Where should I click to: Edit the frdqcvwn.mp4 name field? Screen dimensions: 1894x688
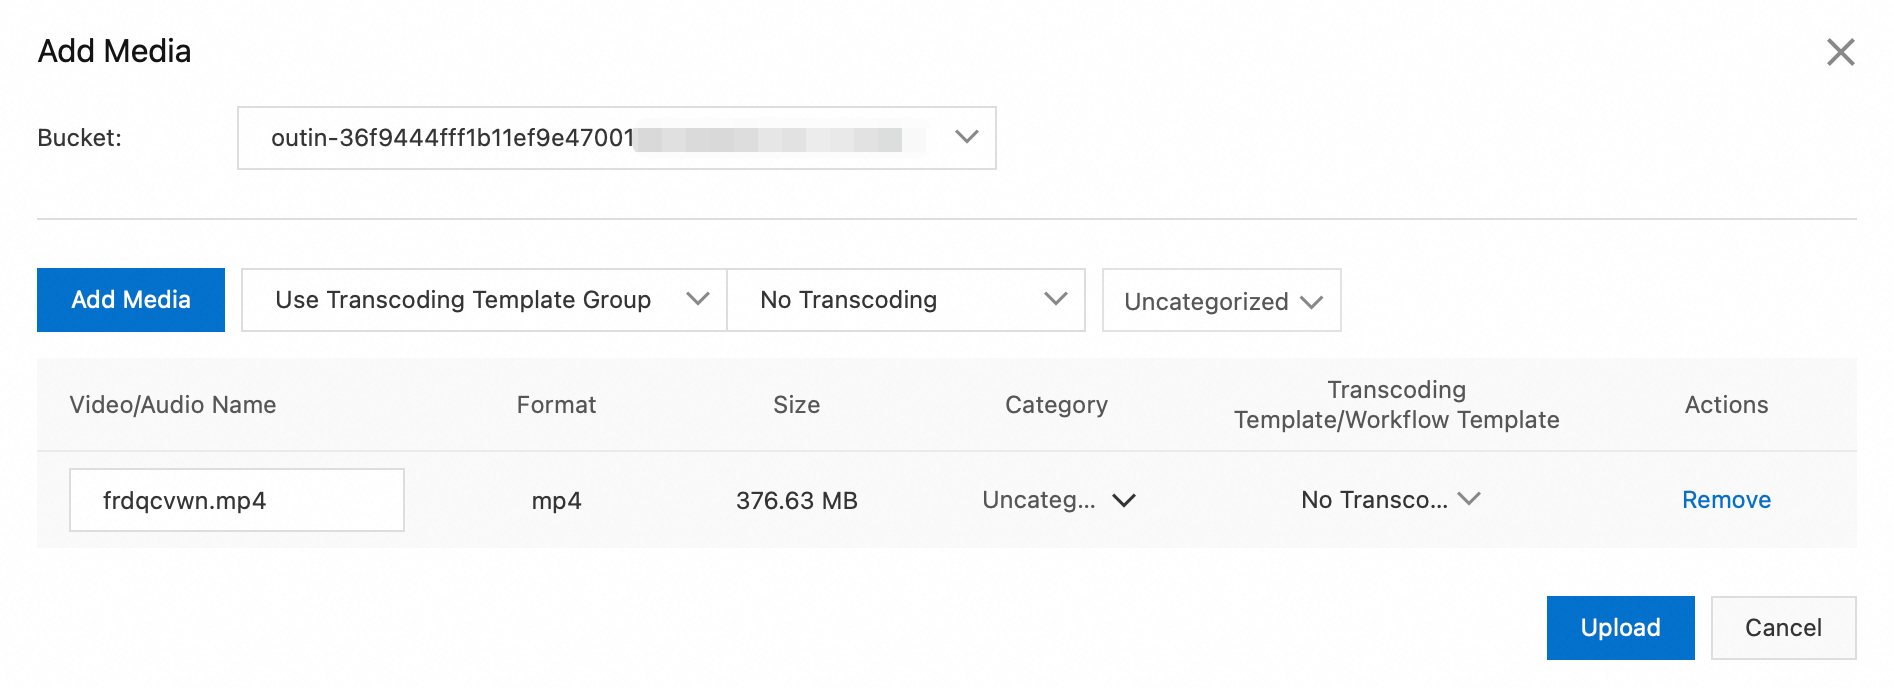point(237,500)
